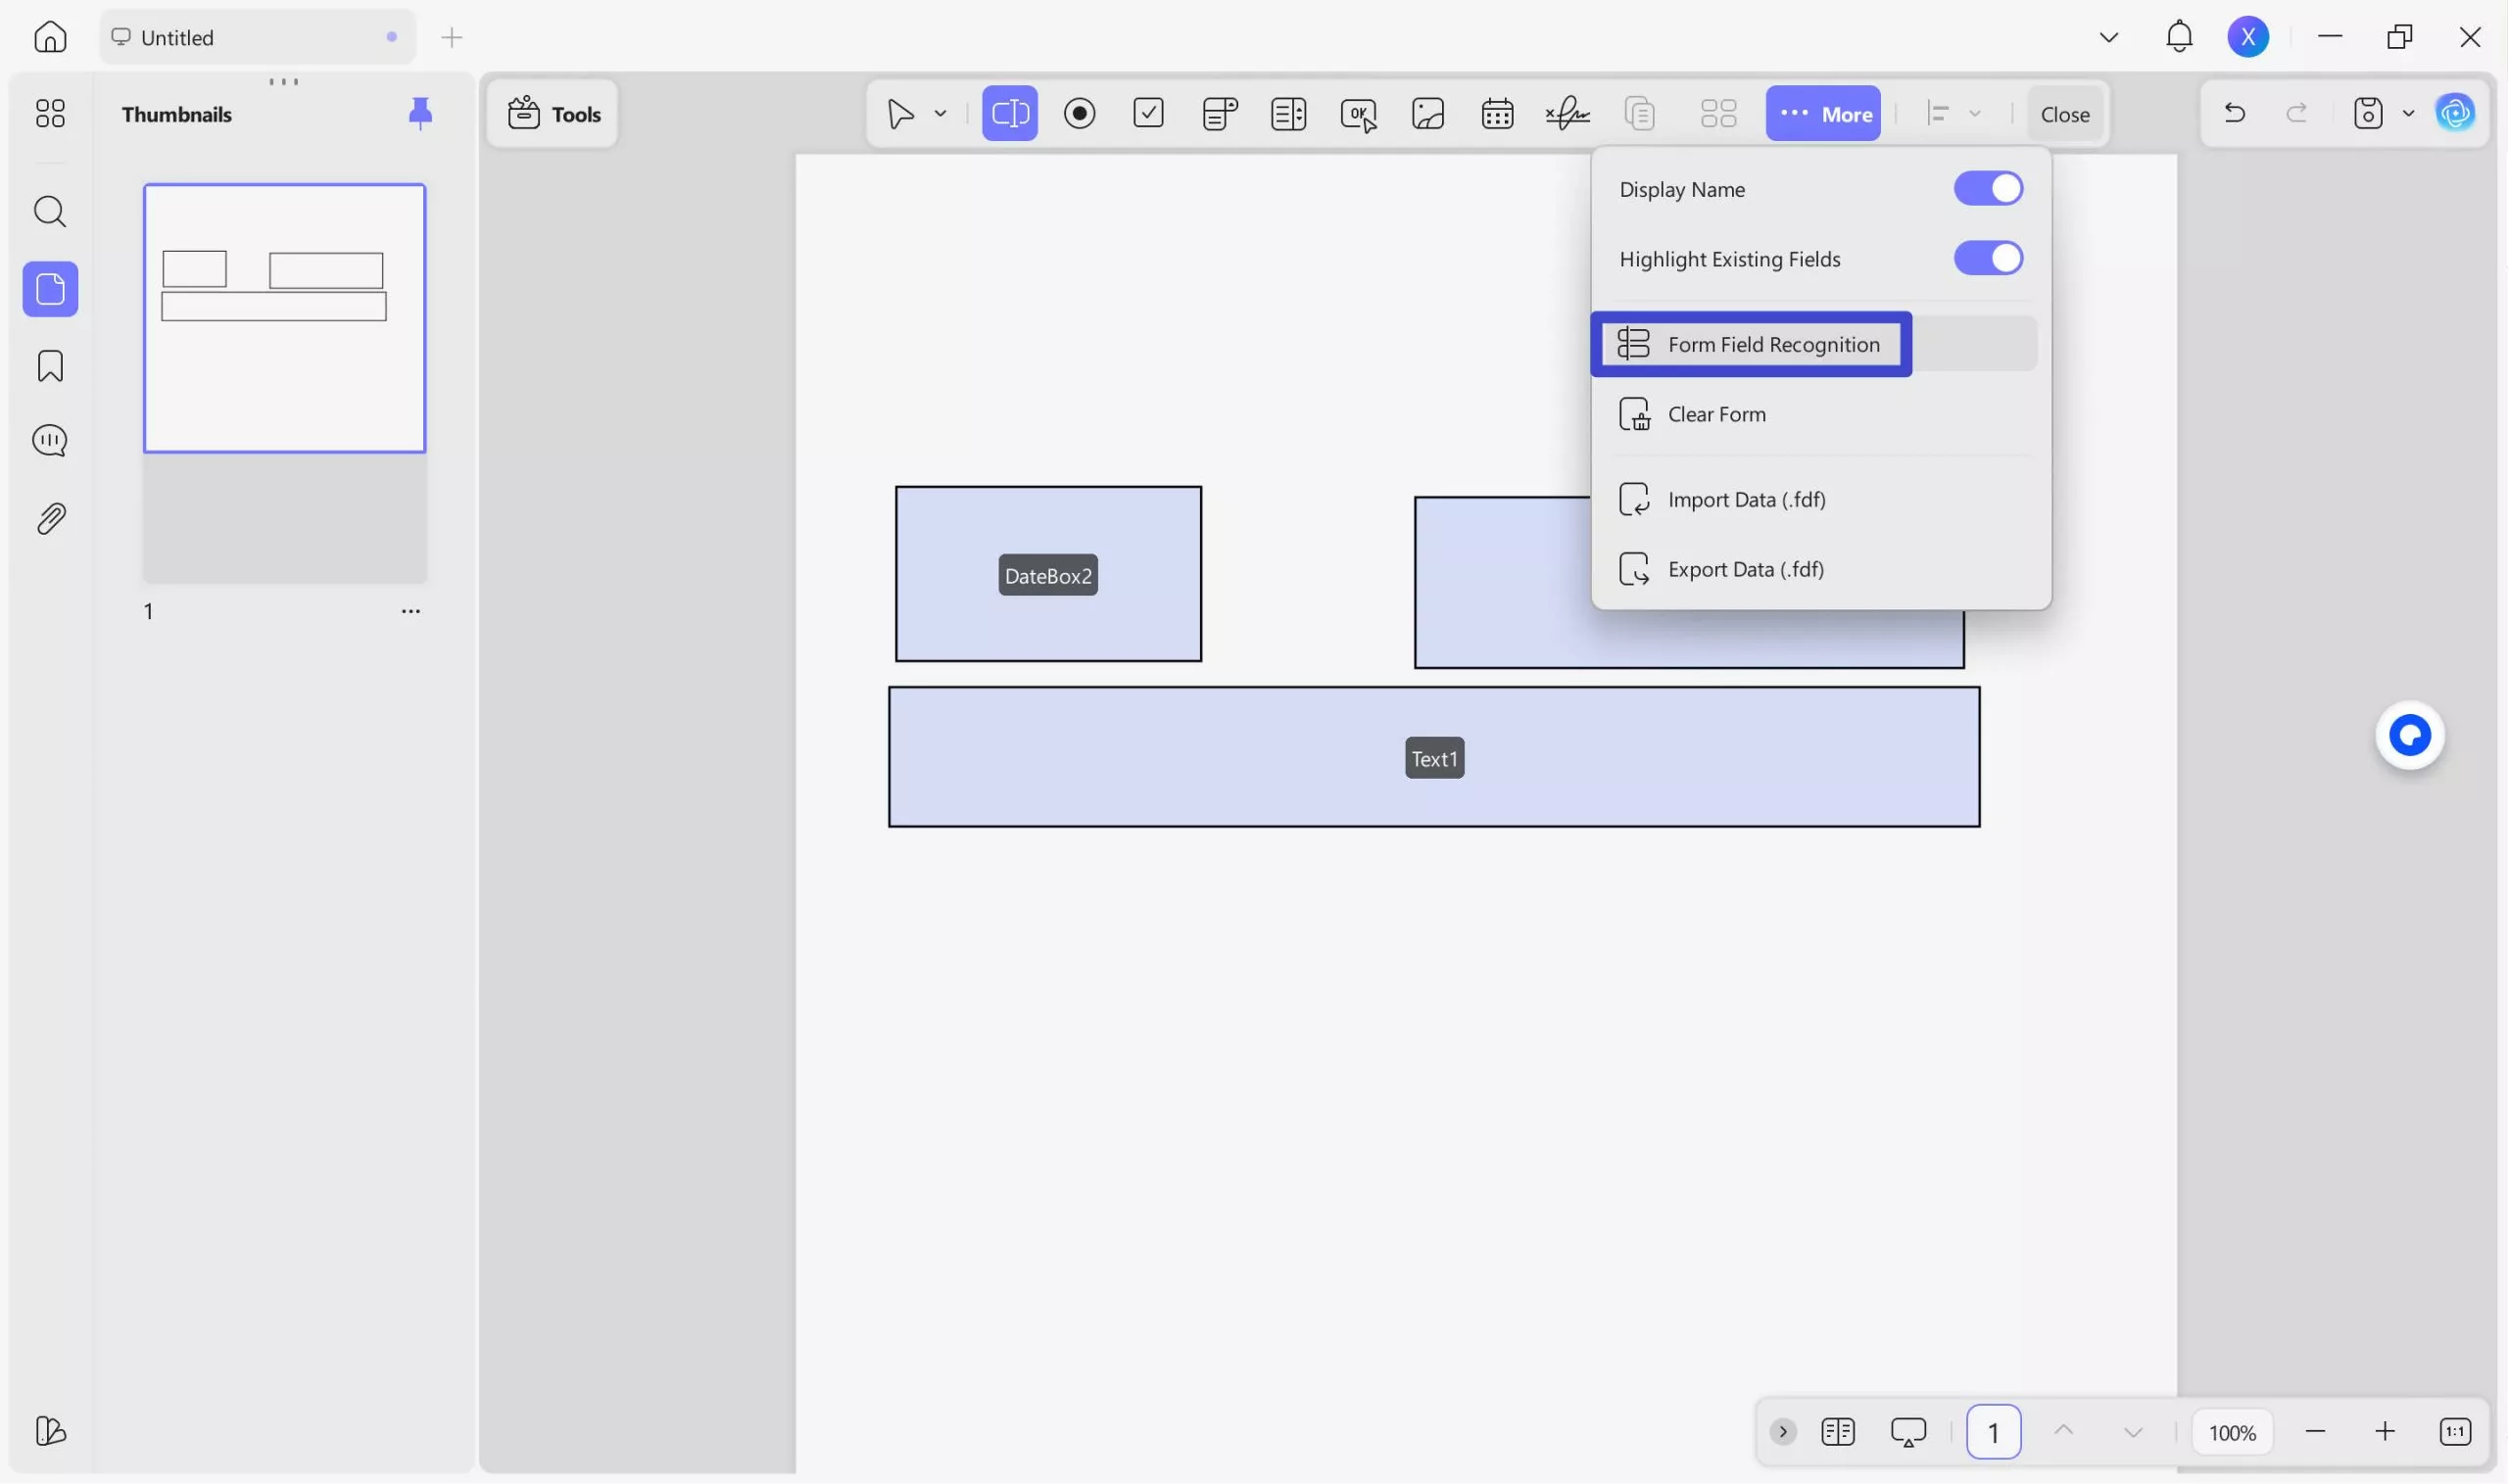Image resolution: width=2508 pixels, height=1484 pixels.
Task: Select the Digital Signature field tool
Action: click(x=1566, y=113)
